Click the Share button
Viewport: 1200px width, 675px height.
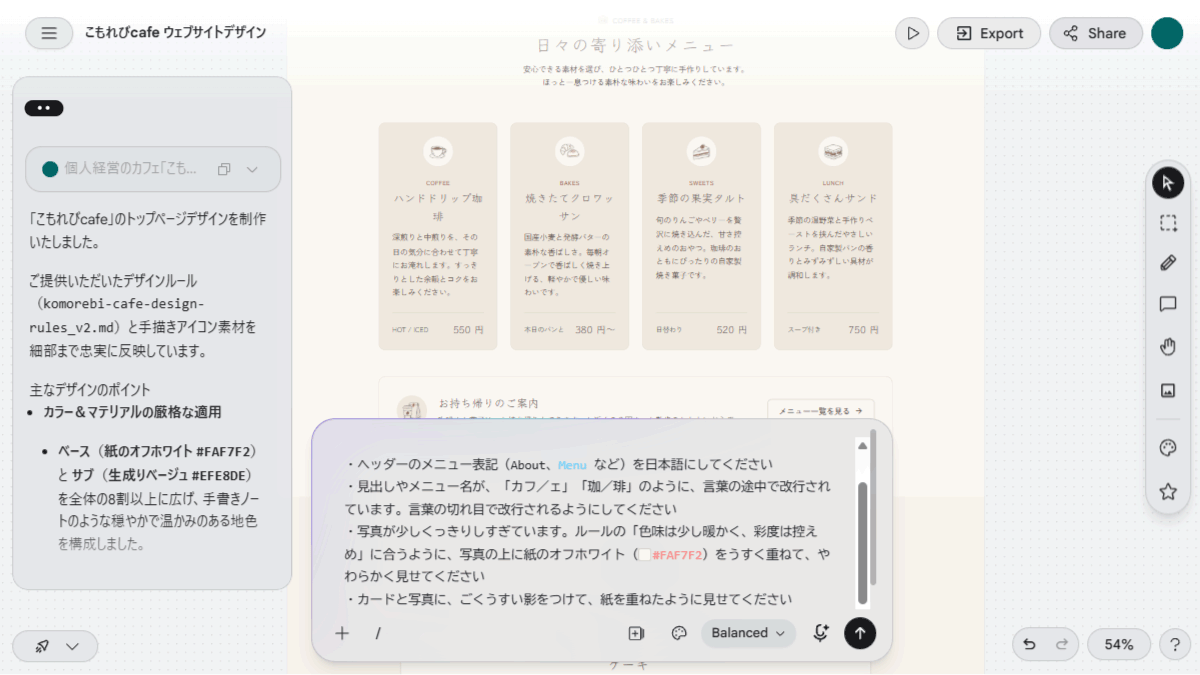click(x=1095, y=33)
